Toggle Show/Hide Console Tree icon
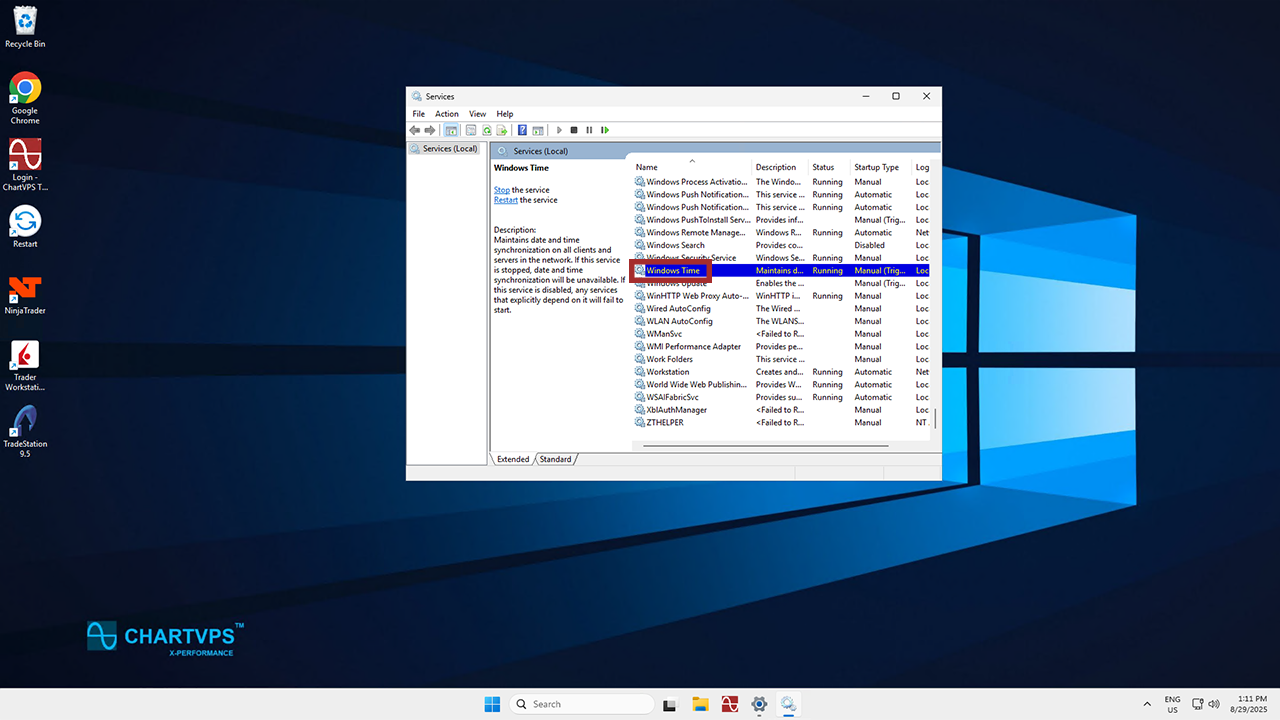 tap(451, 130)
